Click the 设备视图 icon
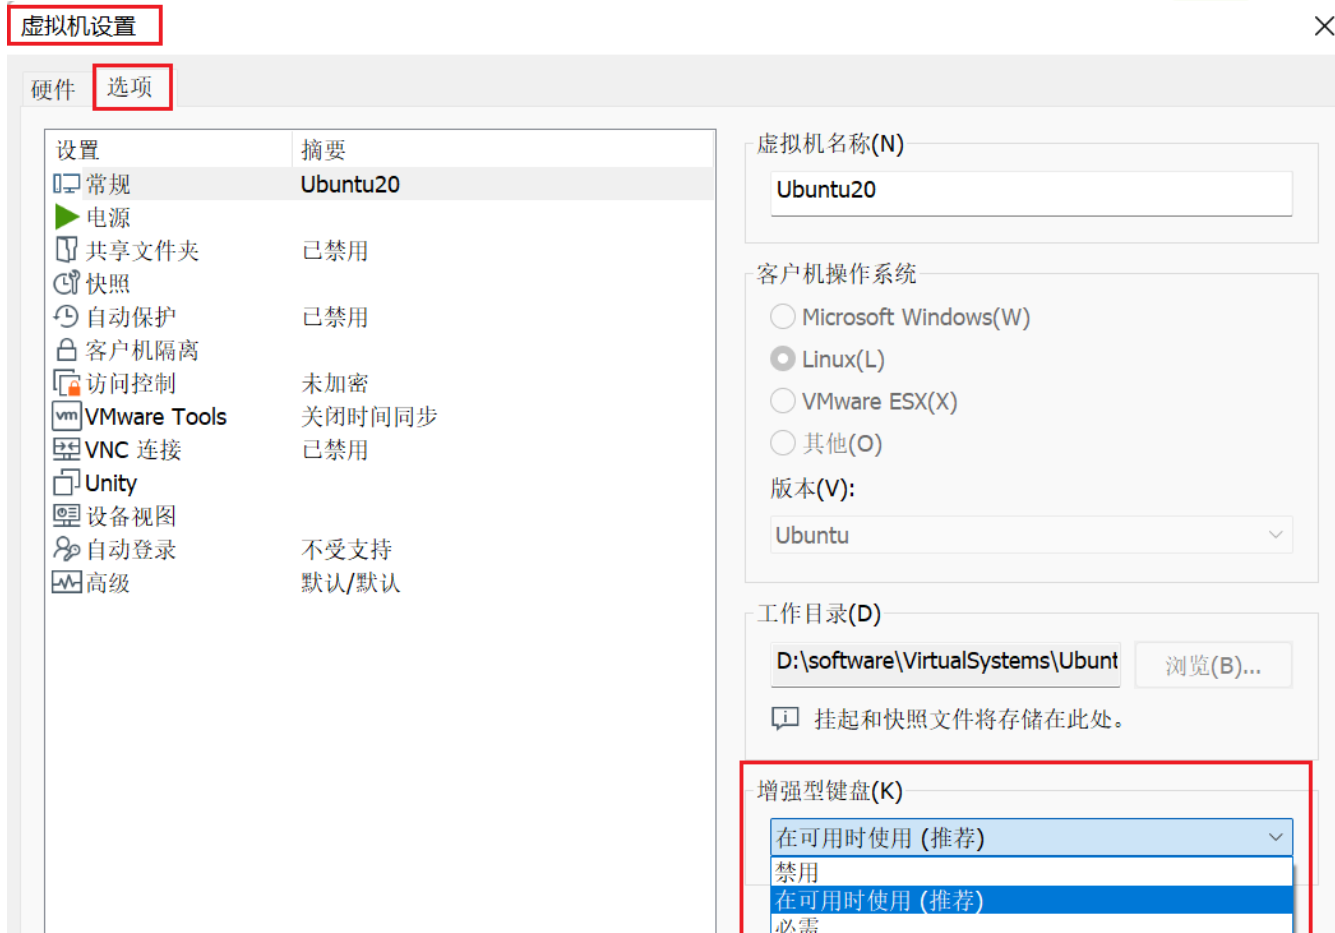The width and height of the screenshot is (1335, 933). [66, 515]
